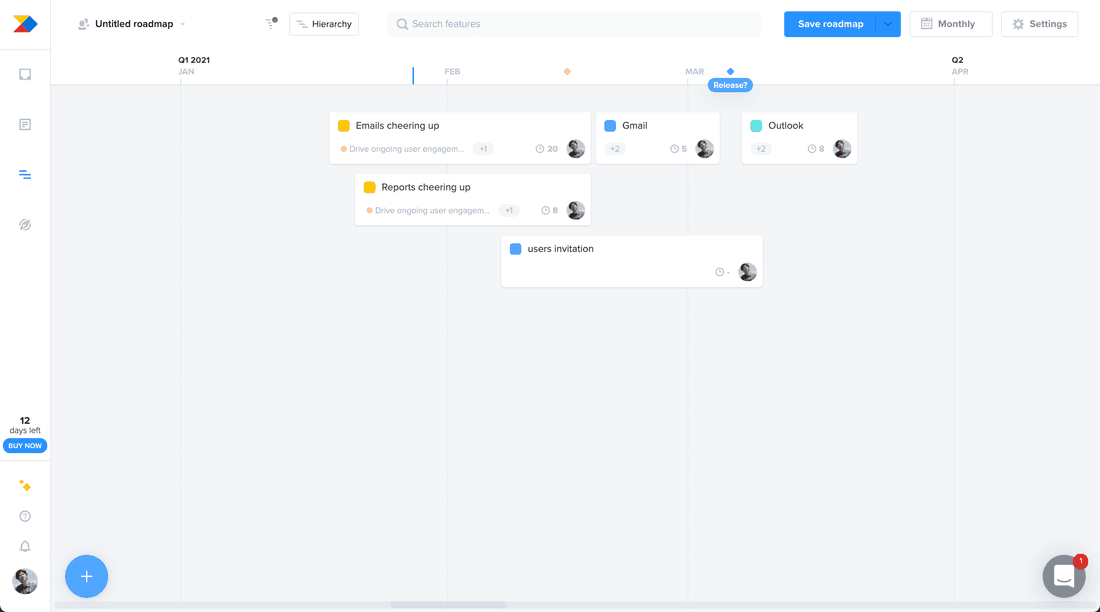
Task: Click the help question mark icon
Action: pos(24,516)
